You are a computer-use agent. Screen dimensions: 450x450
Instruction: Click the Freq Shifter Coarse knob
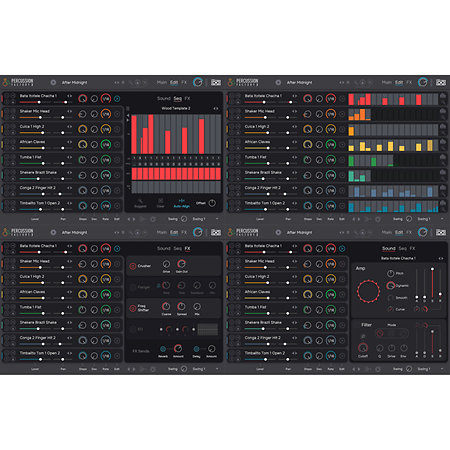pos(166,306)
